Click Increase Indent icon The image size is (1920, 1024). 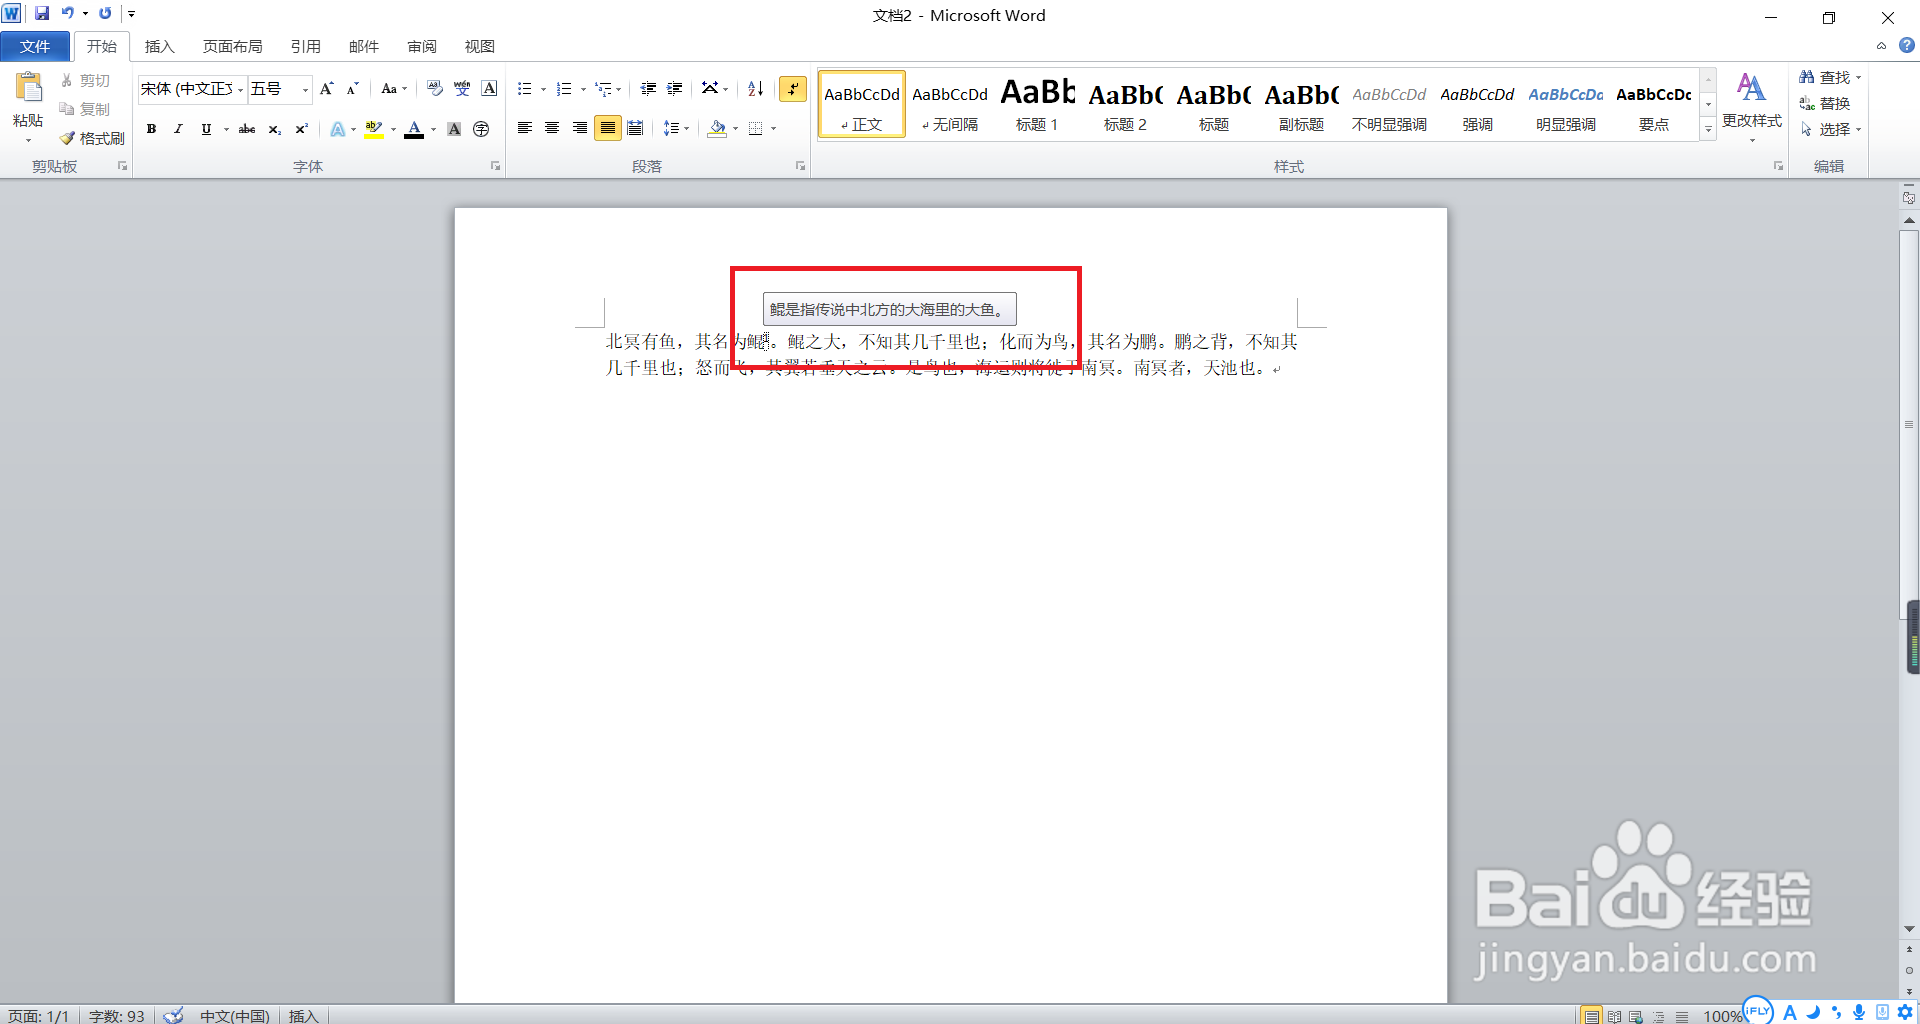coord(675,89)
